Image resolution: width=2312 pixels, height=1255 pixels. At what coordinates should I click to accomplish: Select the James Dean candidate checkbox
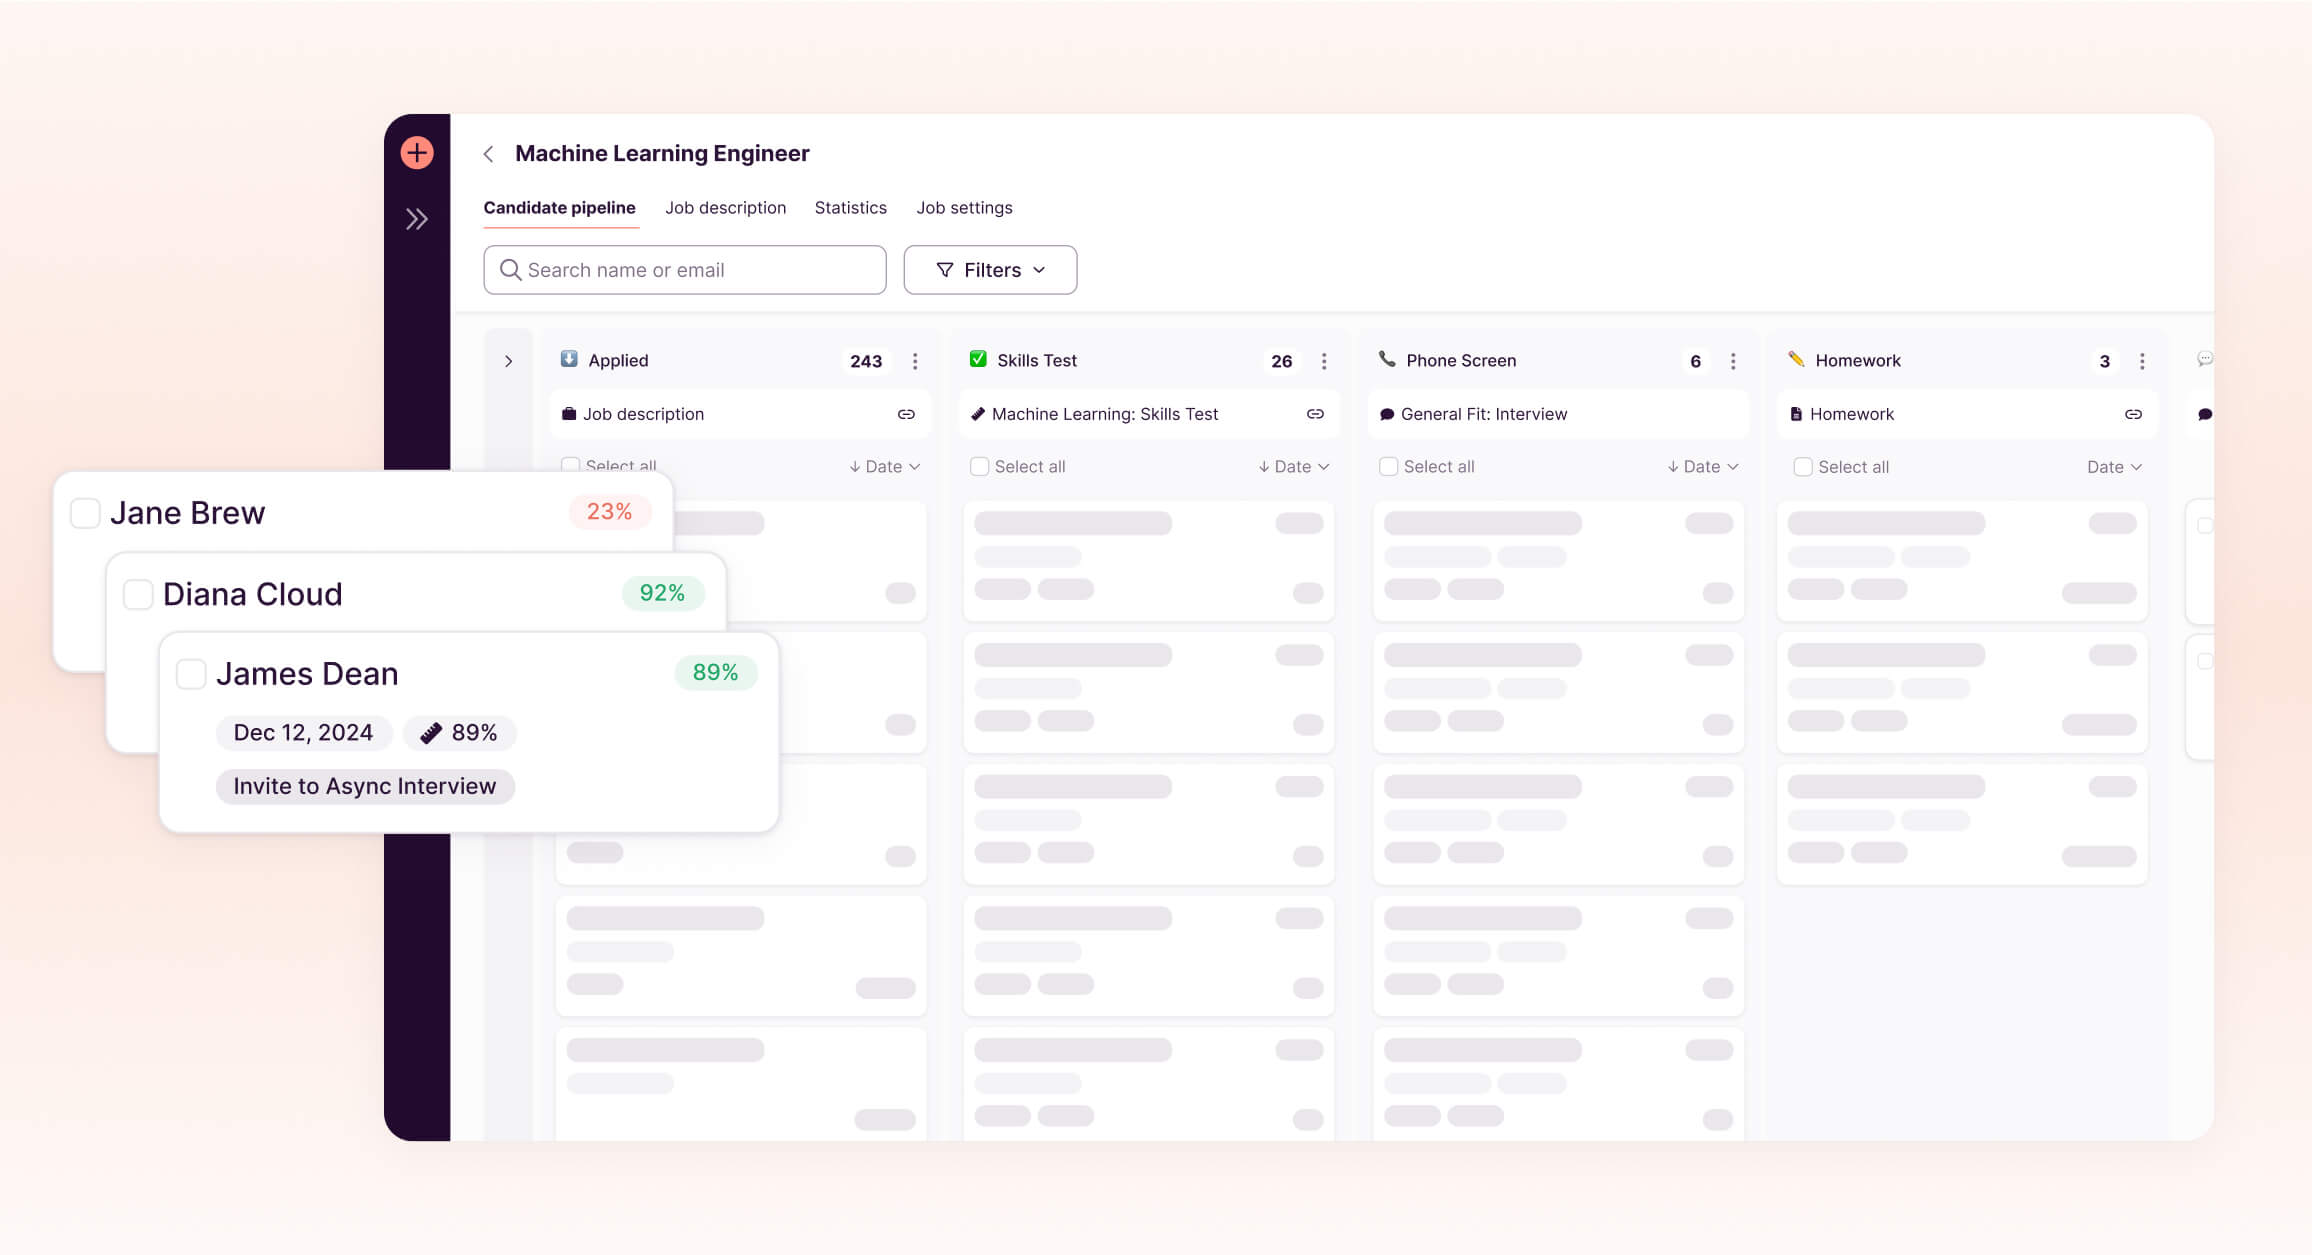[191, 674]
